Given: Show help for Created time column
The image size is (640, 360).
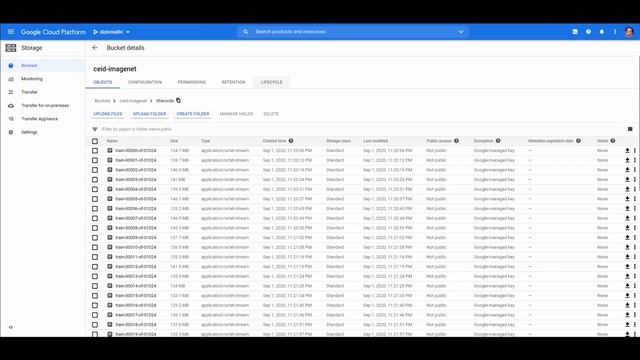Looking at the screenshot, I should (x=291, y=141).
